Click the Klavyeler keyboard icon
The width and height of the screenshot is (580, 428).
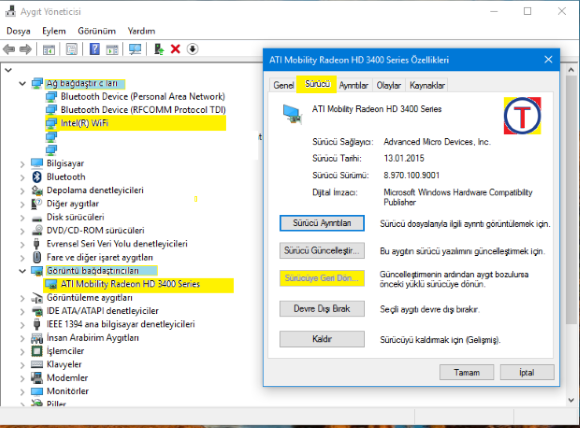pos(37,364)
